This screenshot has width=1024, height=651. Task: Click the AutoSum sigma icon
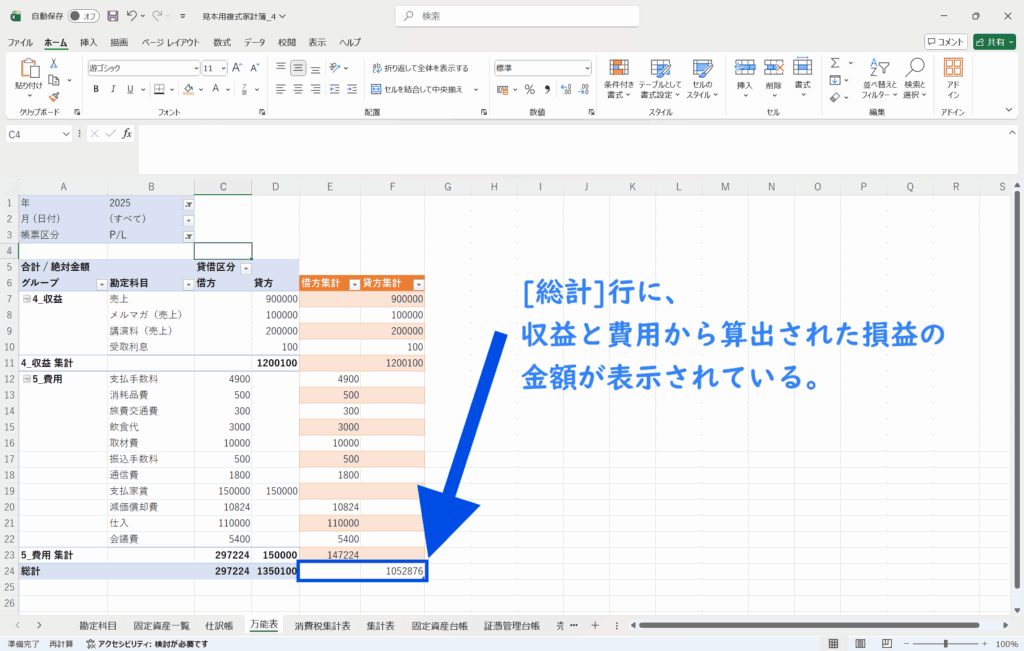pos(835,64)
